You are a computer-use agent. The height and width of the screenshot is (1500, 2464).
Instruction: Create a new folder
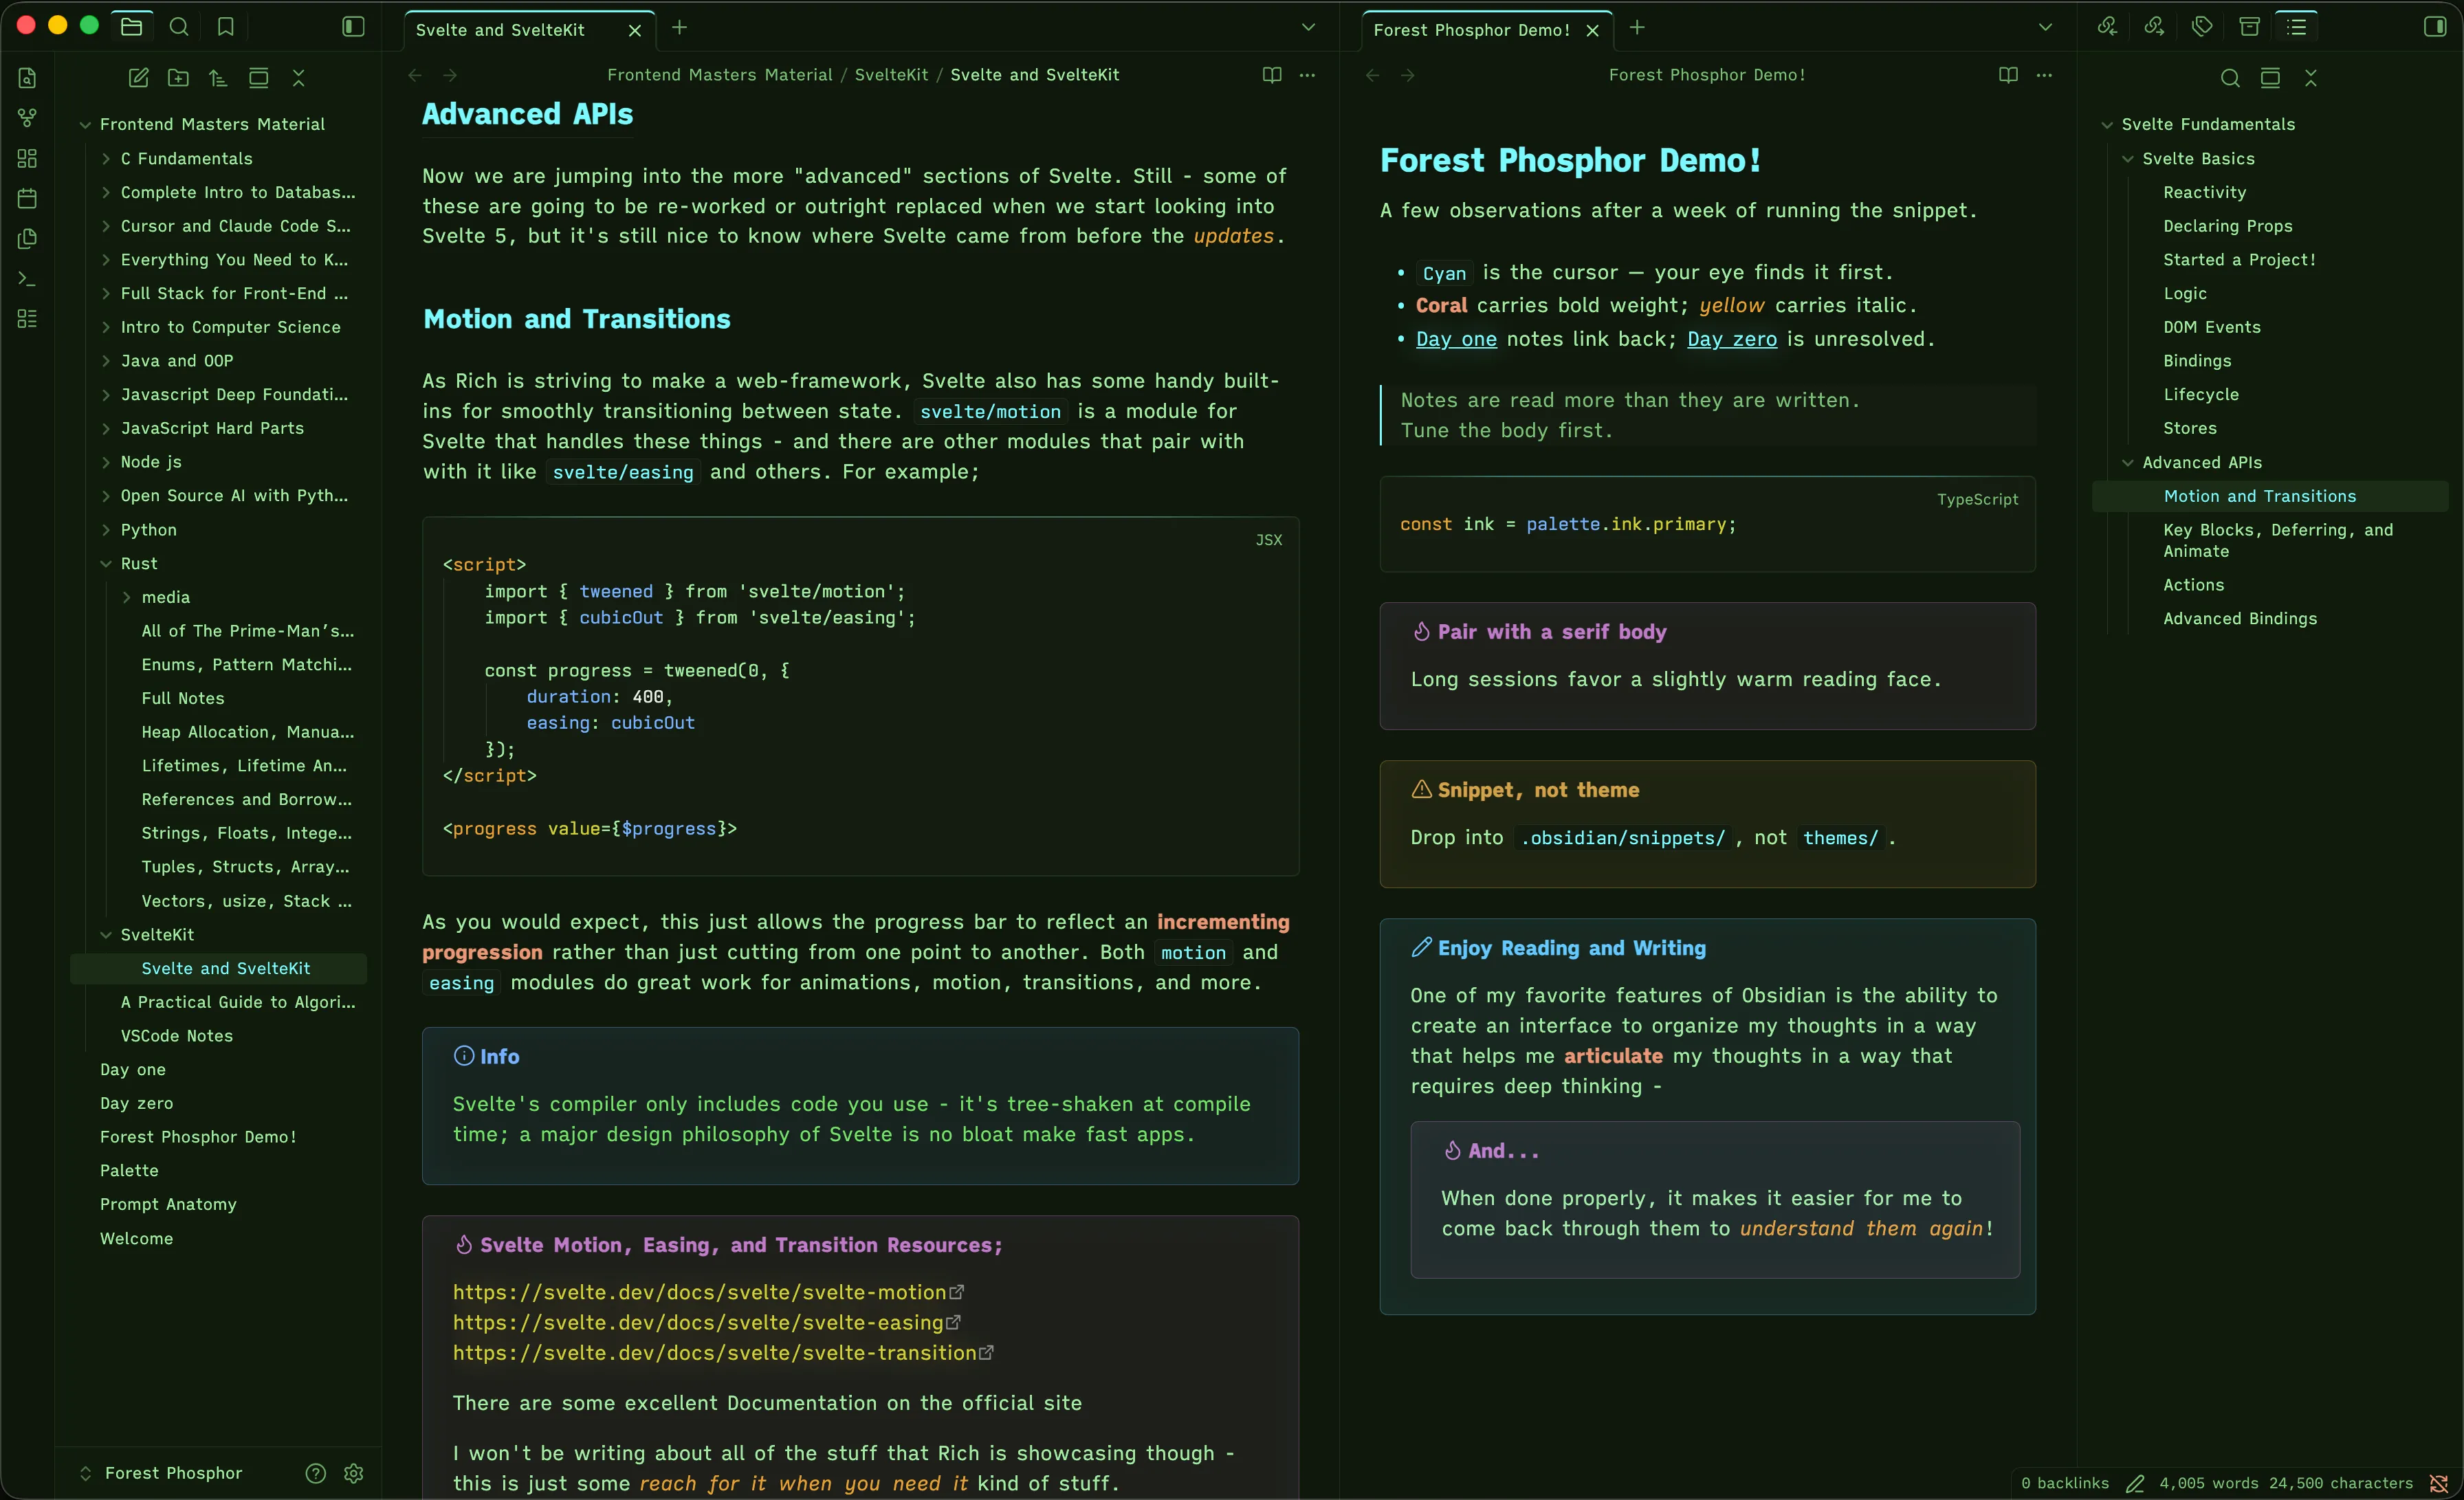[178, 78]
